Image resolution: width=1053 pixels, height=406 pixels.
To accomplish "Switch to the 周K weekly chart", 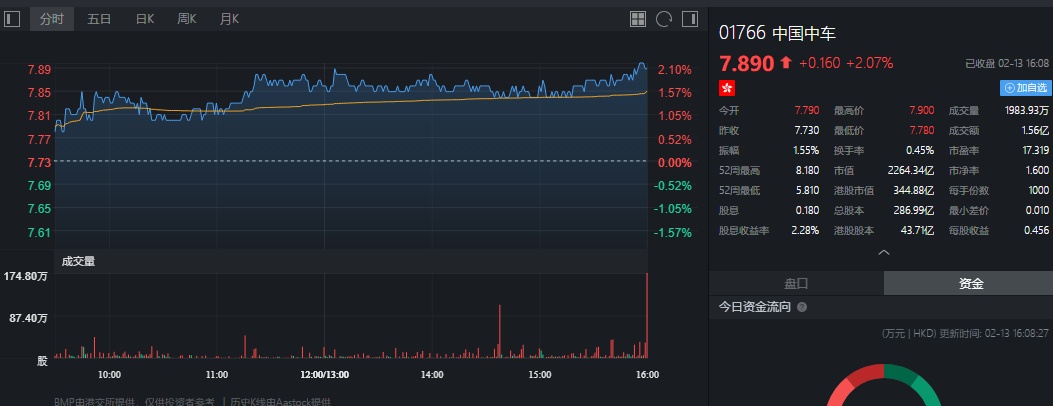I will pyautogui.click(x=187, y=19).
